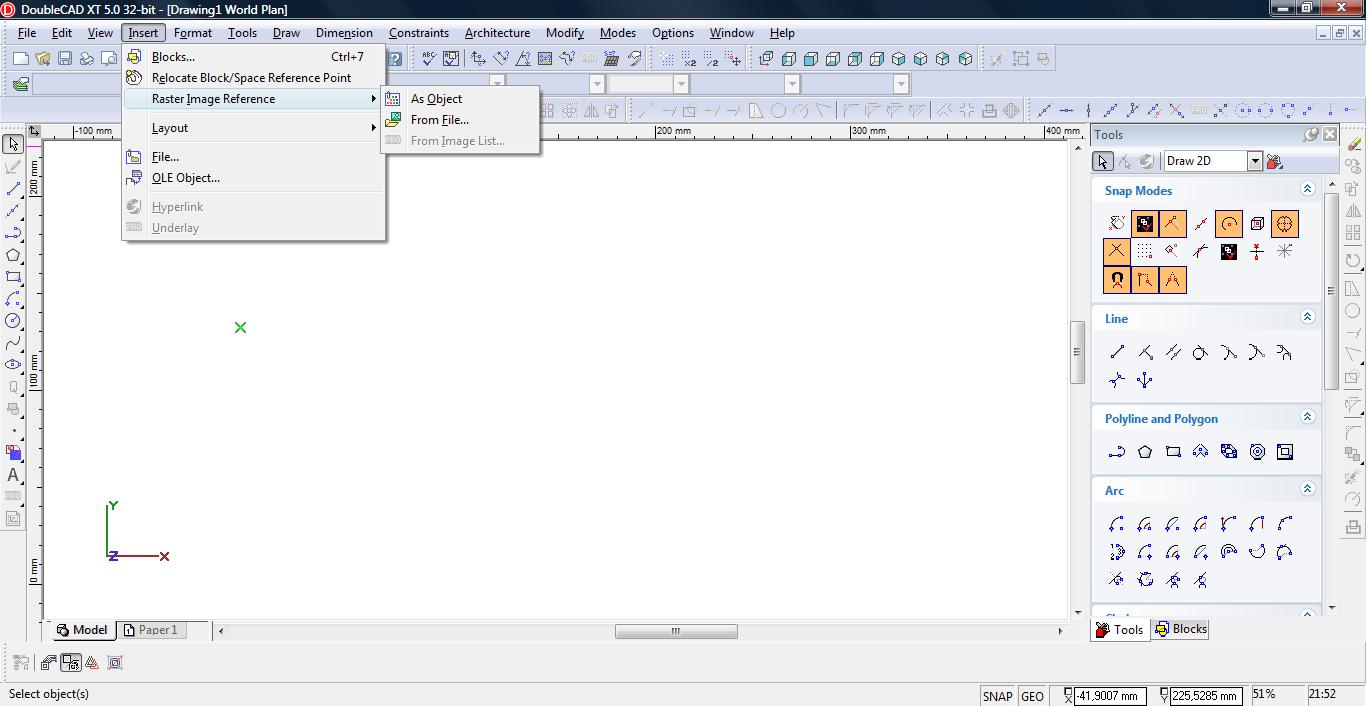Choose the first arc tool in Arc section
The height and width of the screenshot is (706, 1369).
point(1117,524)
